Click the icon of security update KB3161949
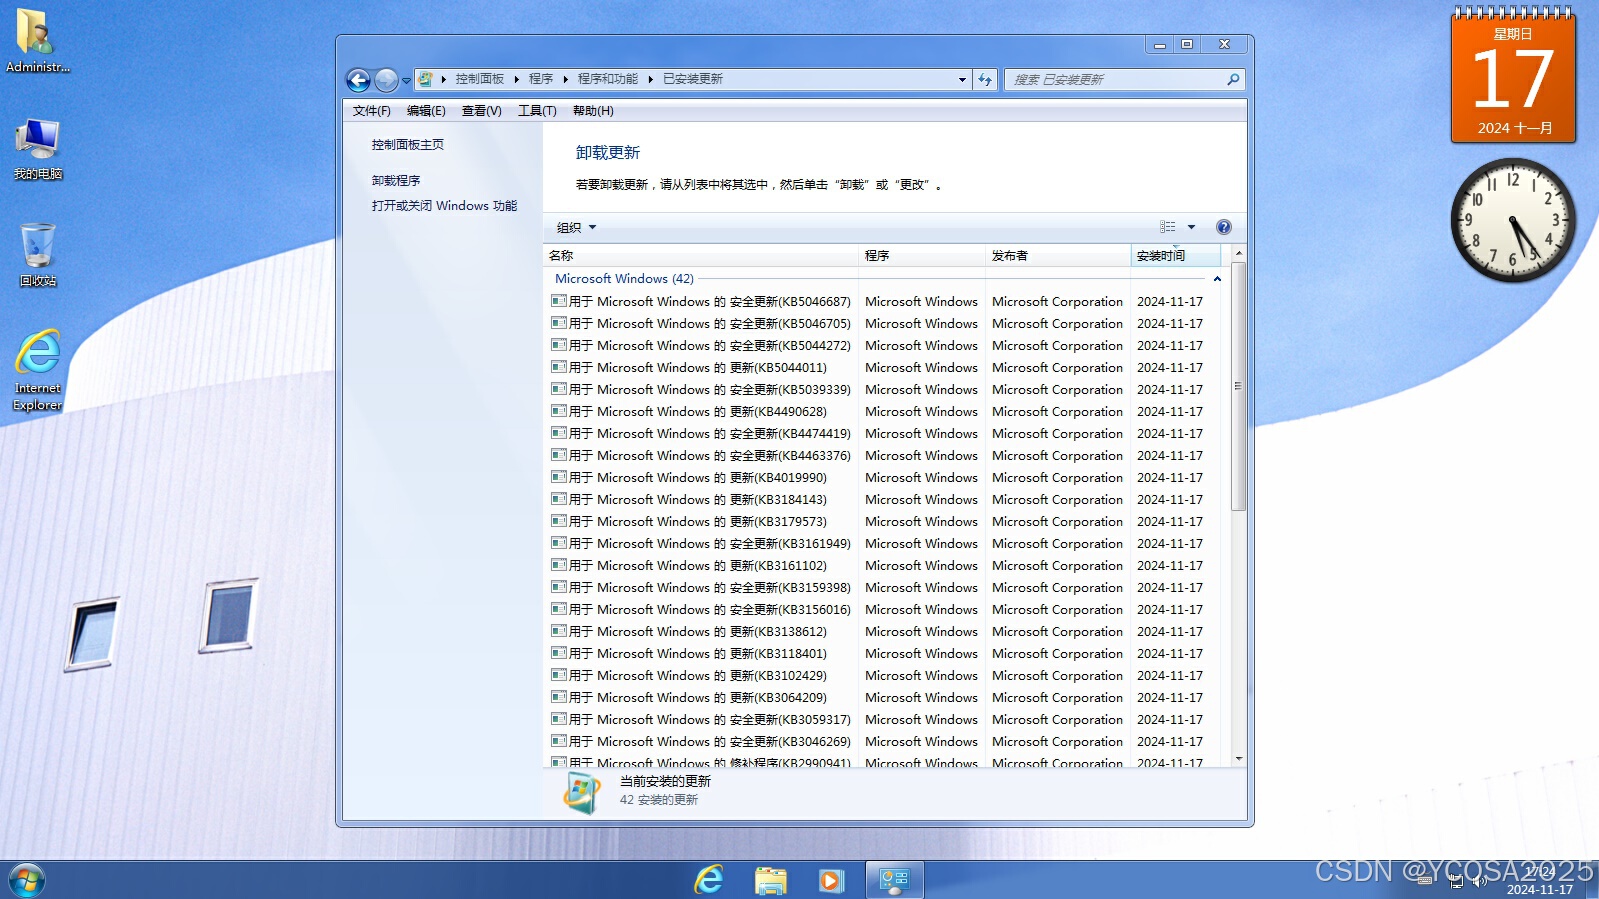 (559, 543)
